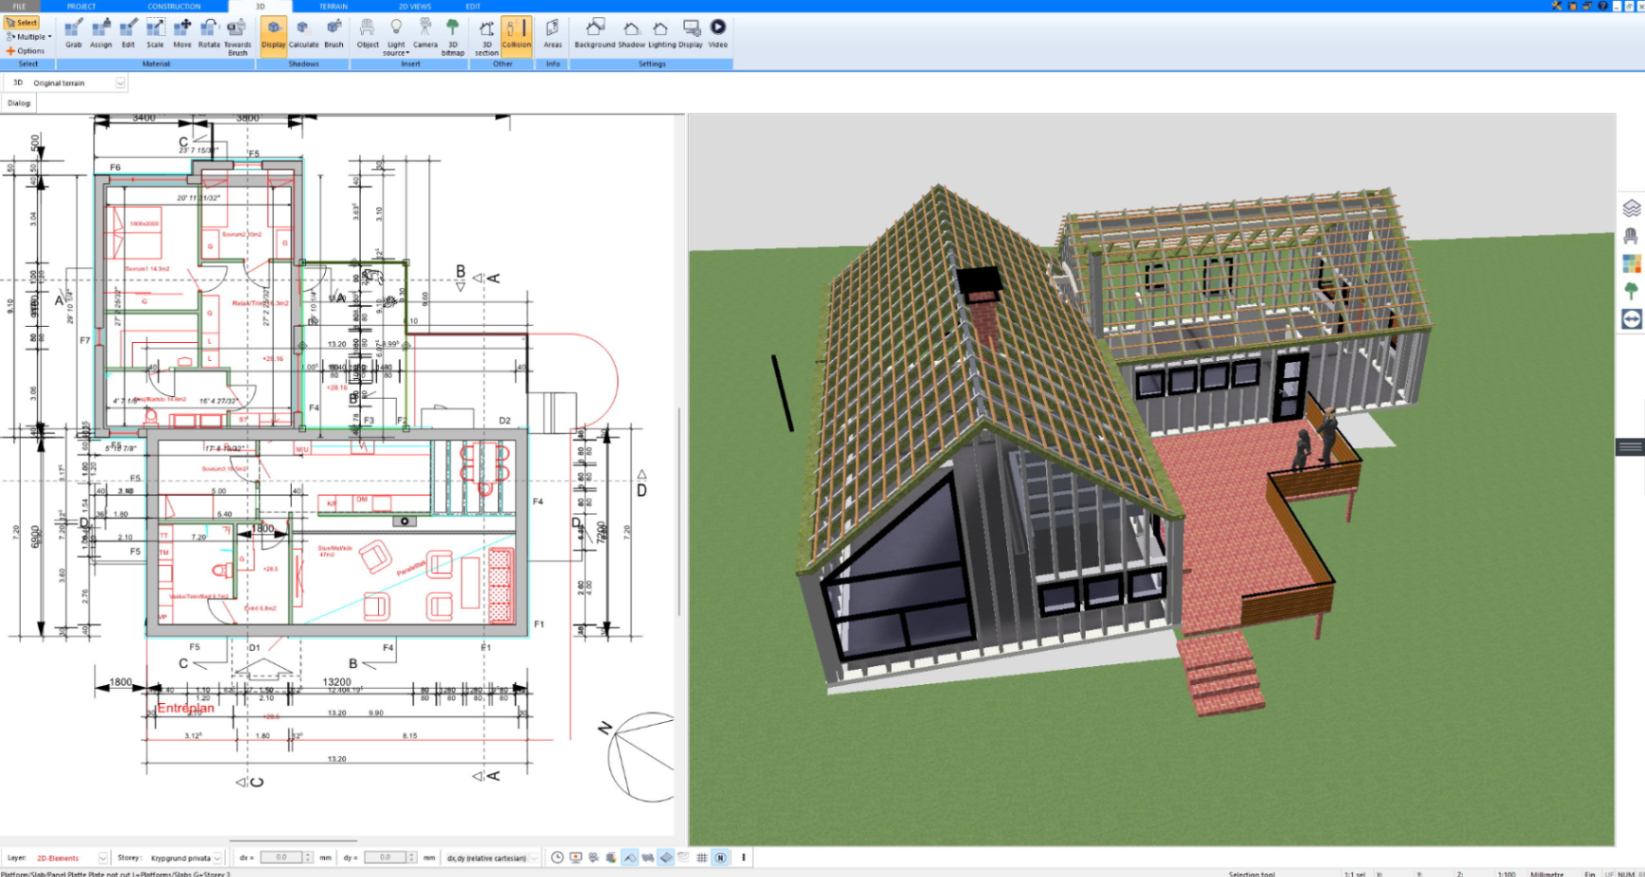Click the dx input field

coord(281,858)
